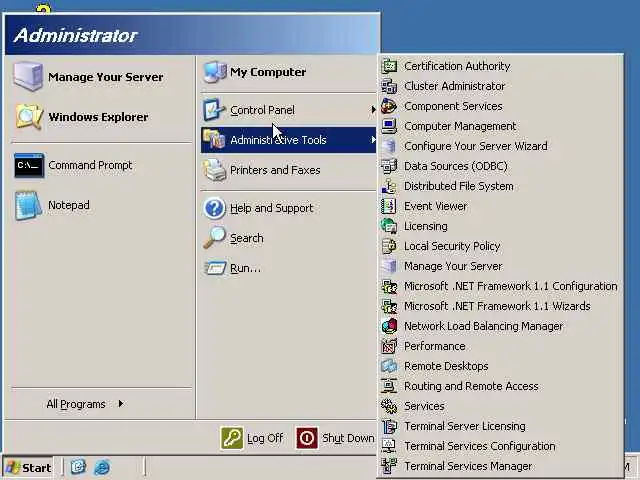
Task: Open Event Viewer icon
Action: point(389,206)
